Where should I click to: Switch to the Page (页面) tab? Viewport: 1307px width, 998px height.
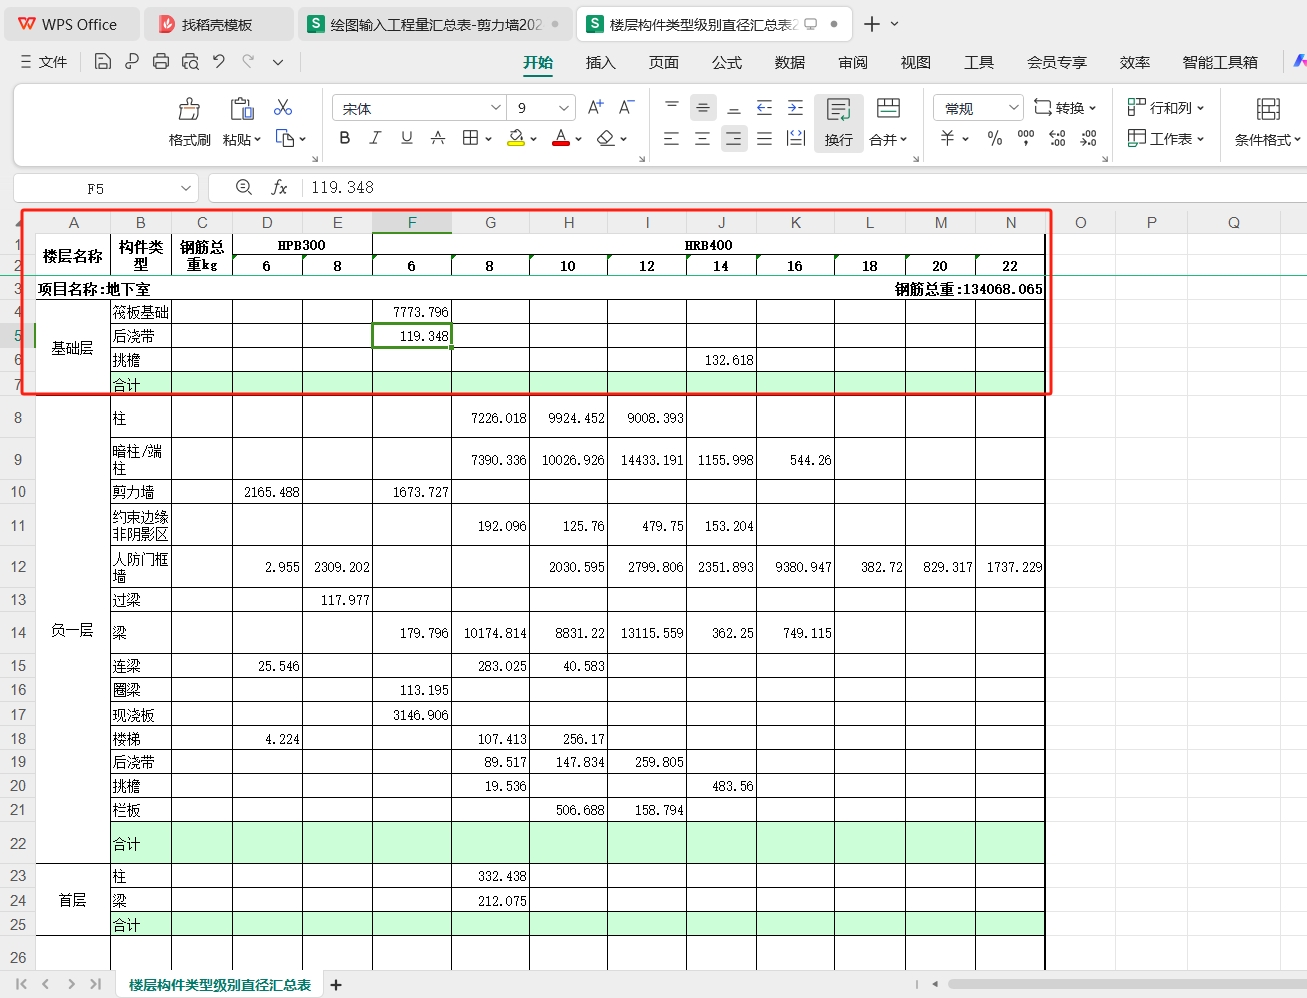click(x=663, y=62)
